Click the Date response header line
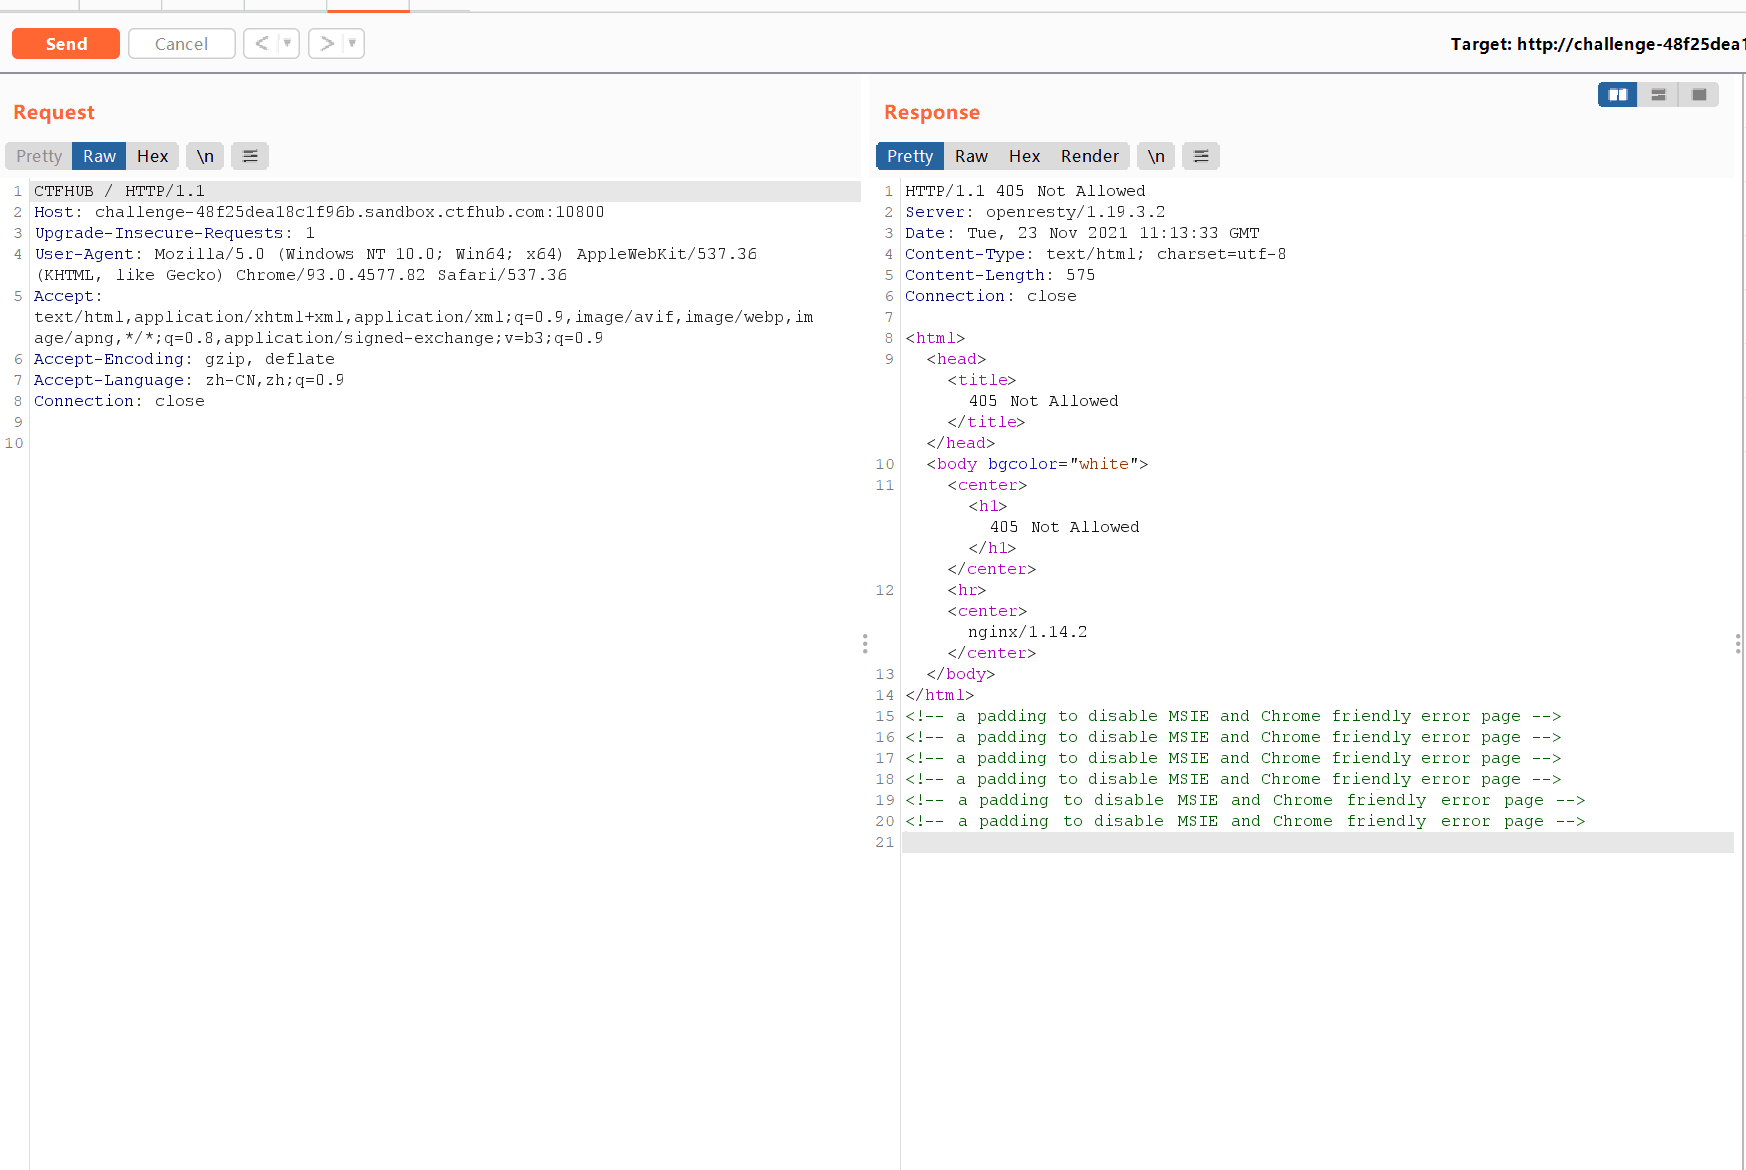 click(1082, 233)
